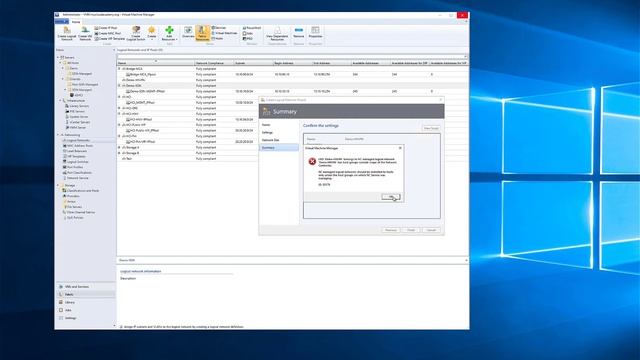Select Library Servers in tree

pos(76,106)
